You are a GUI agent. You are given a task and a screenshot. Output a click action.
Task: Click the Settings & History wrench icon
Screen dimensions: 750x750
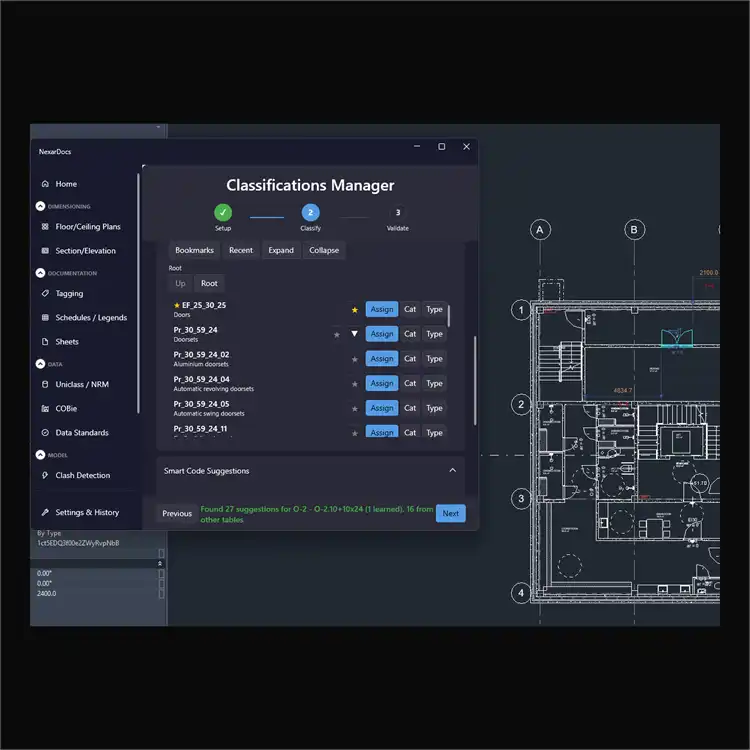tap(45, 512)
